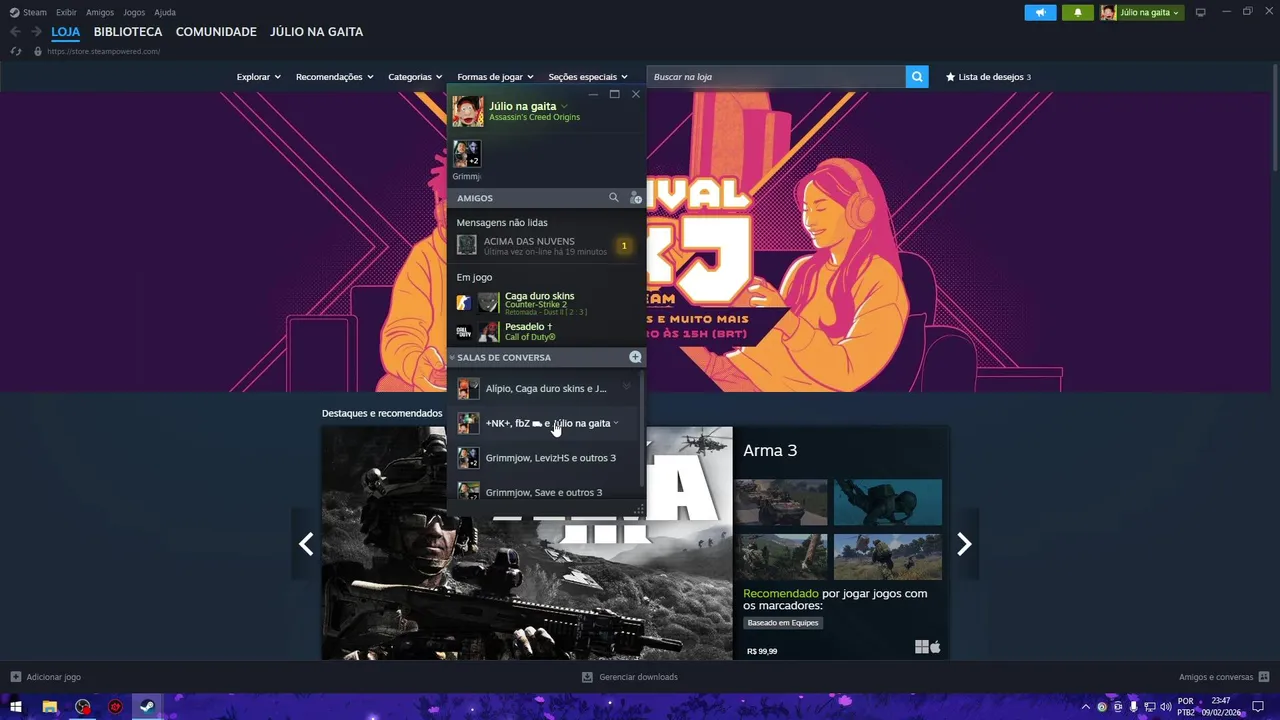Open Friends and chat grid icon
The image size is (1280, 720).
(1264, 677)
